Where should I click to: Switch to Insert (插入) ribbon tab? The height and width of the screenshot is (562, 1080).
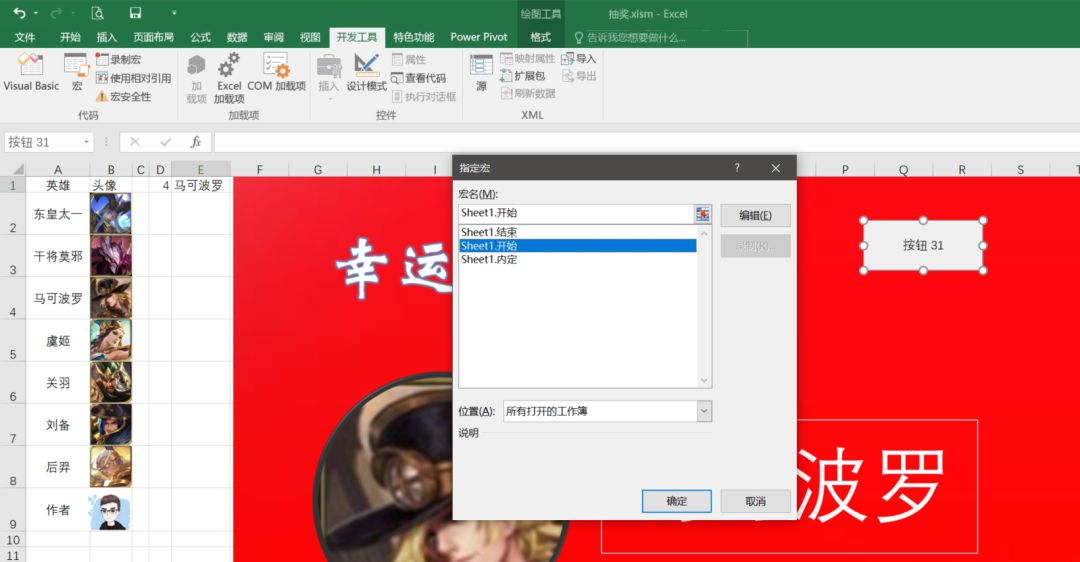[x=107, y=37]
